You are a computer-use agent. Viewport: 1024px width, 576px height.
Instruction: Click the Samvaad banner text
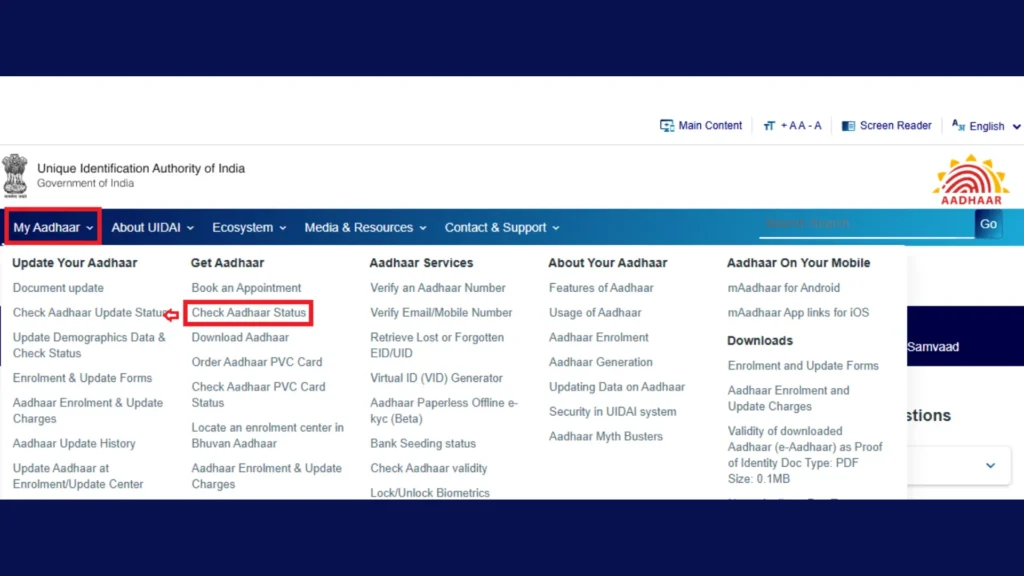click(933, 347)
